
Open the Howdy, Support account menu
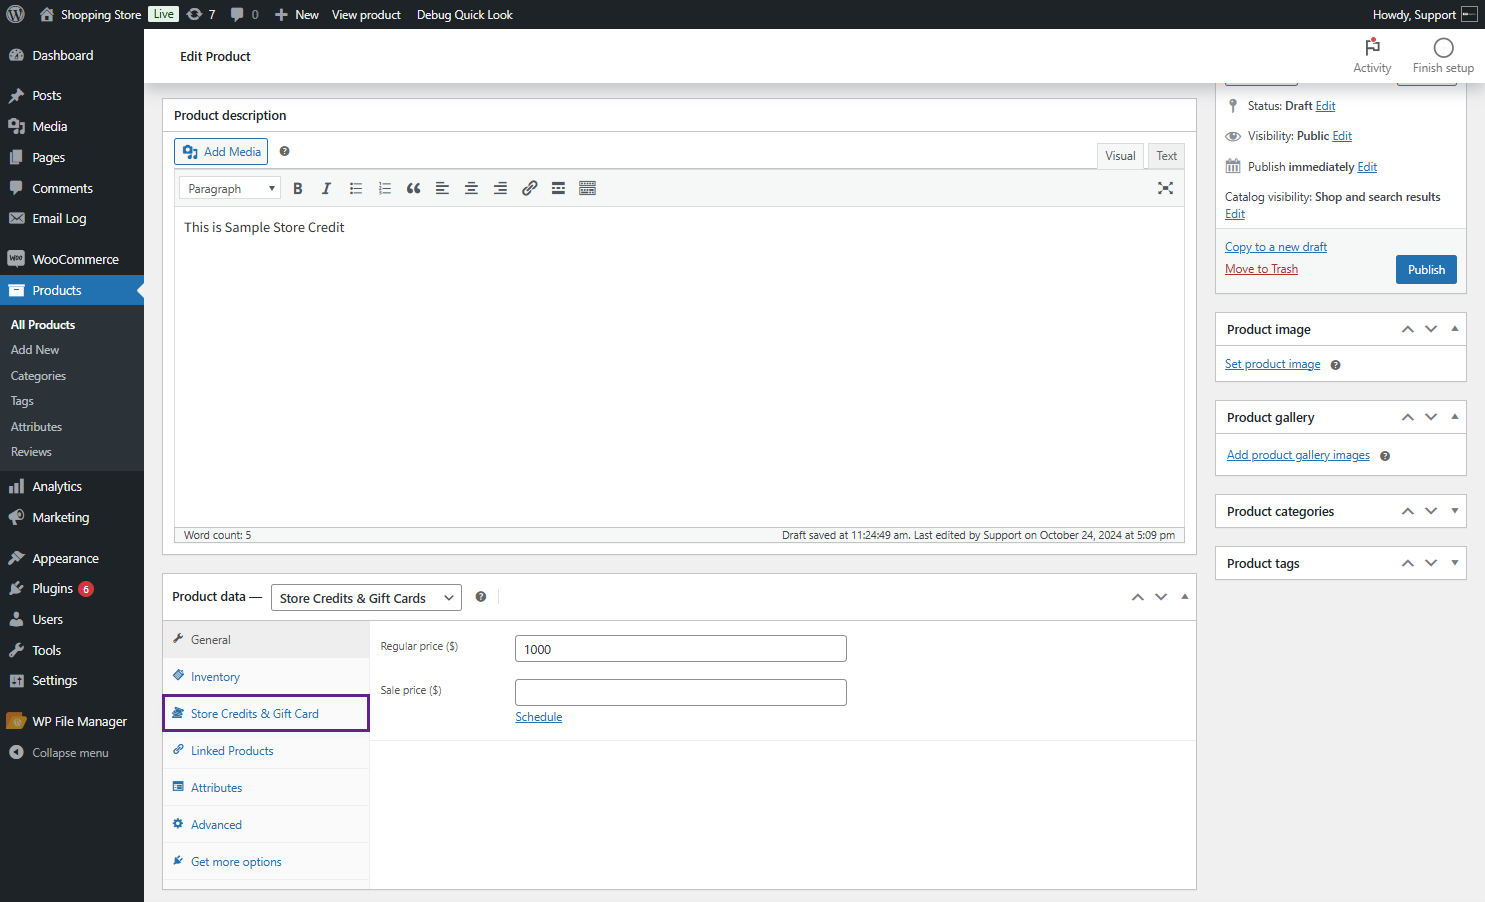tap(1425, 14)
